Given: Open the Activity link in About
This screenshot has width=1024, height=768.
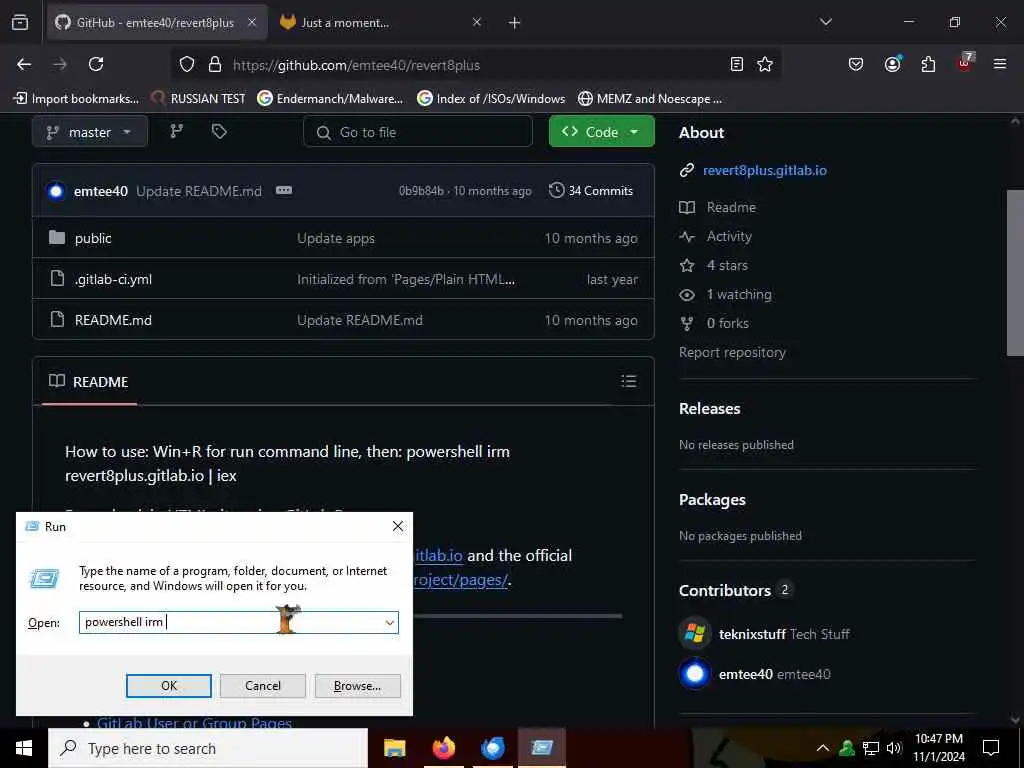Looking at the screenshot, I should [729, 236].
